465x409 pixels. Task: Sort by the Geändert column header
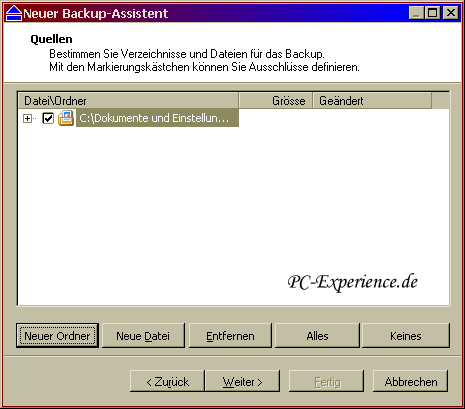[x=372, y=101]
